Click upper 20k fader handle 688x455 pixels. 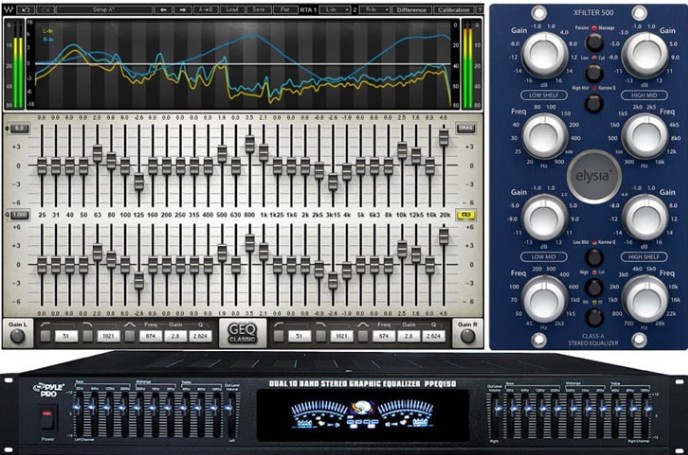tap(444, 137)
